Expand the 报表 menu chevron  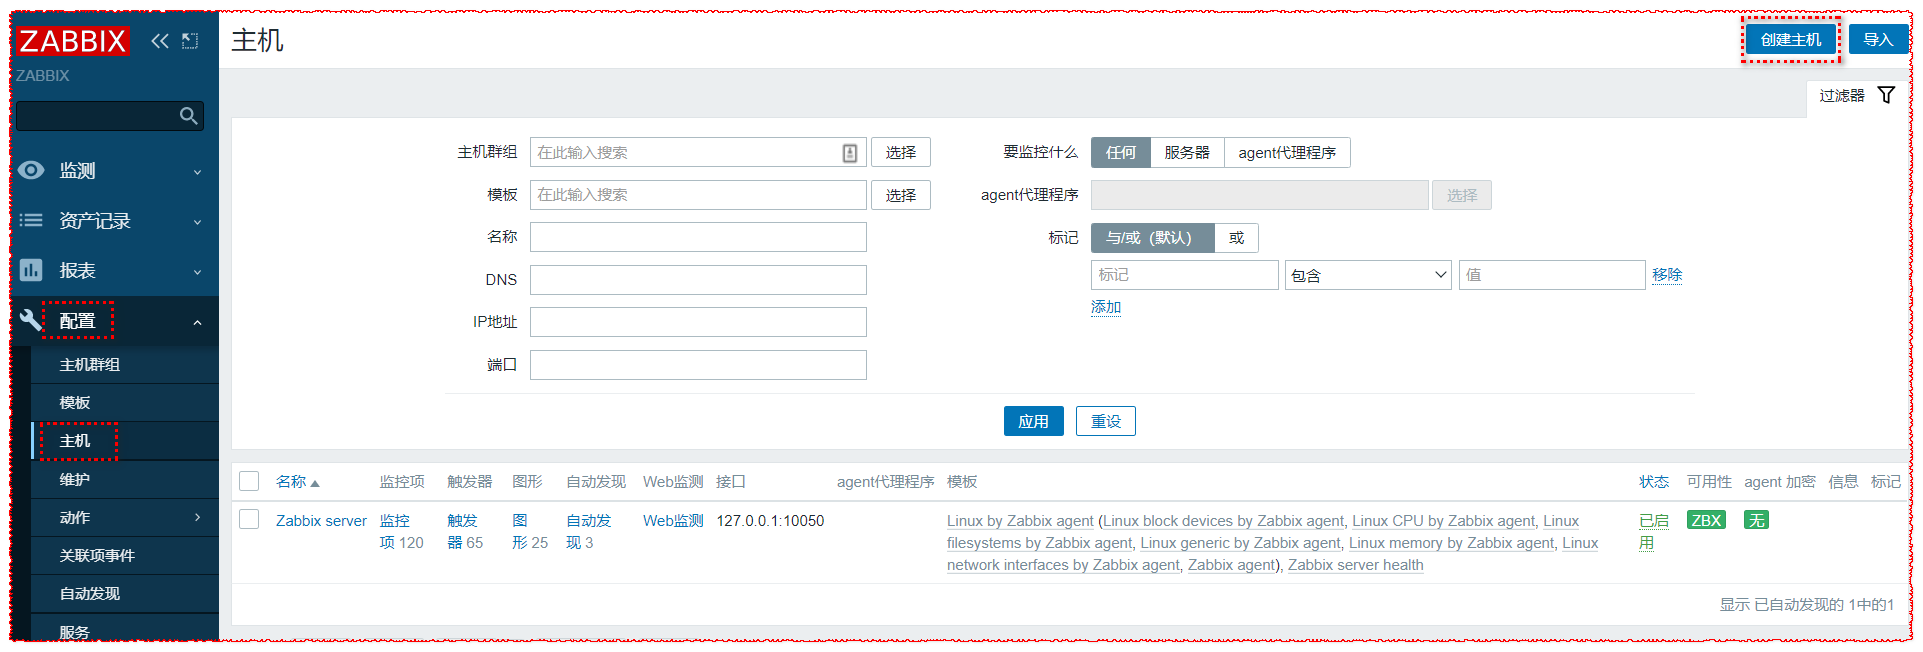point(197,272)
